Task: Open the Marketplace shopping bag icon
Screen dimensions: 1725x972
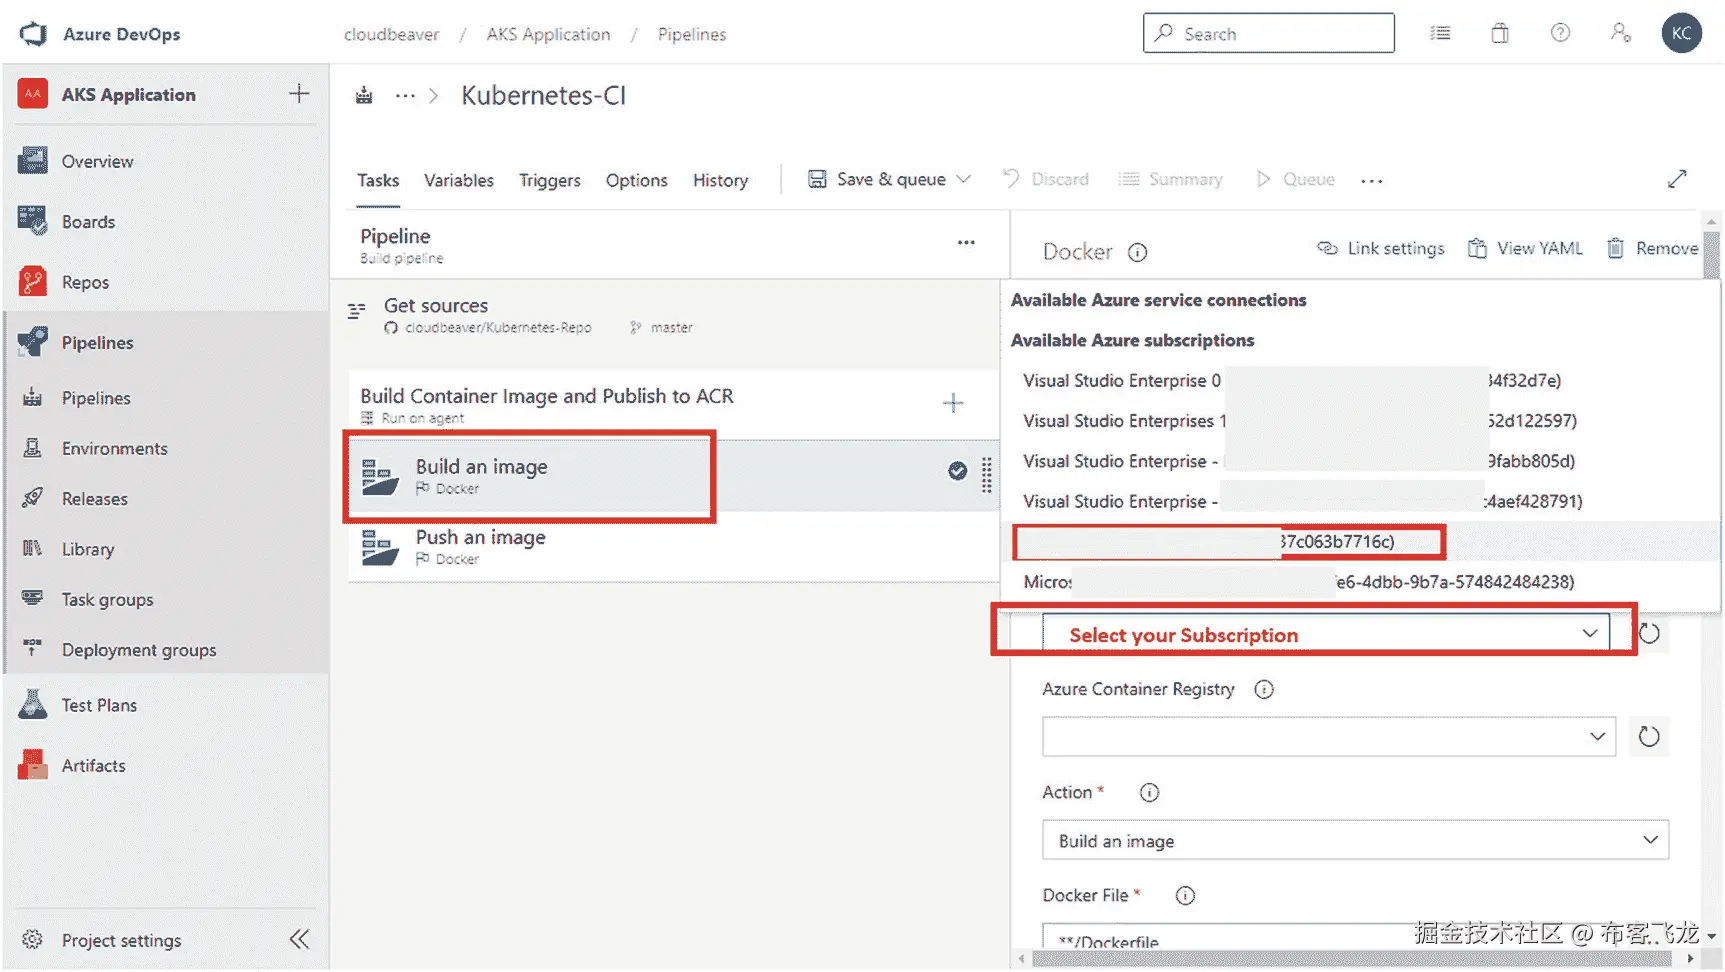Action: pyautogui.click(x=1499, y=34)
